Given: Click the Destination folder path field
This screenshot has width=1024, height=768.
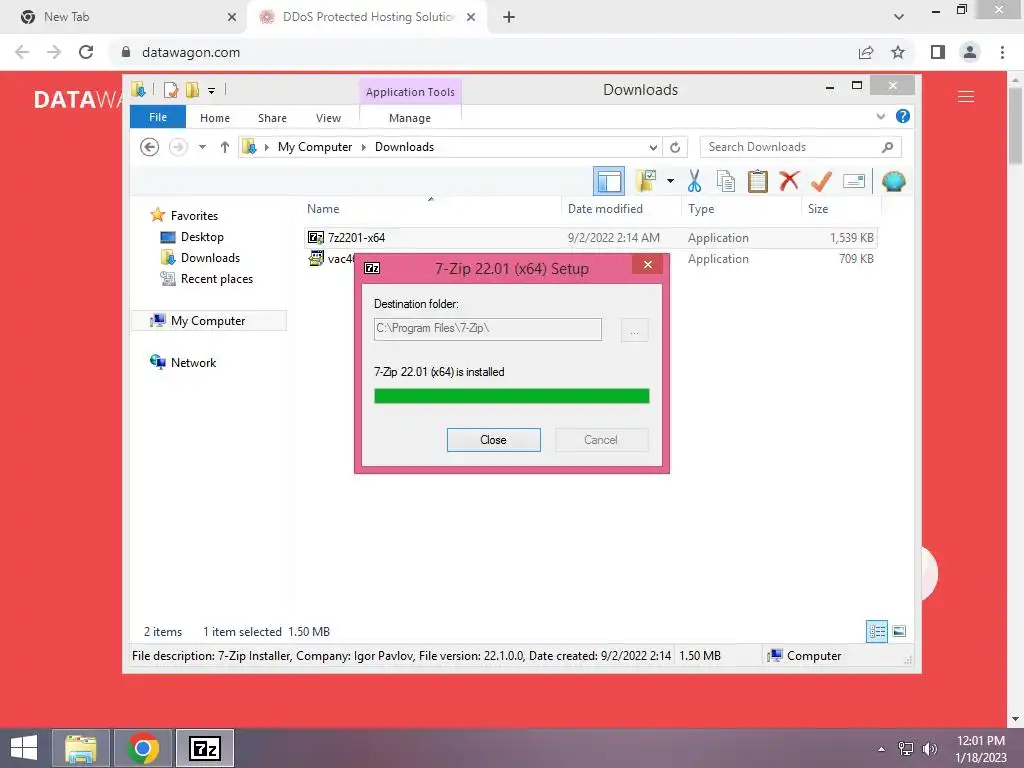Looking at the screenshot, I should [x=488, y=329].
